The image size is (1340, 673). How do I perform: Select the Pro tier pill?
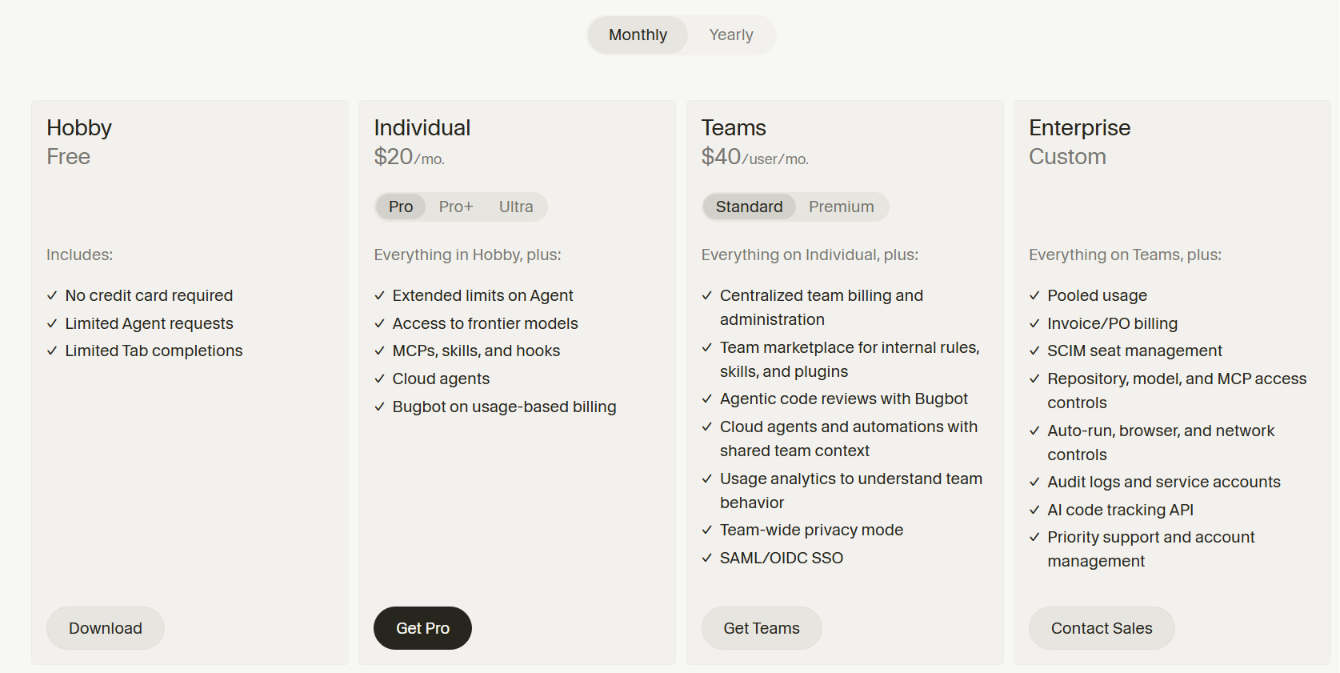[401, 207]
